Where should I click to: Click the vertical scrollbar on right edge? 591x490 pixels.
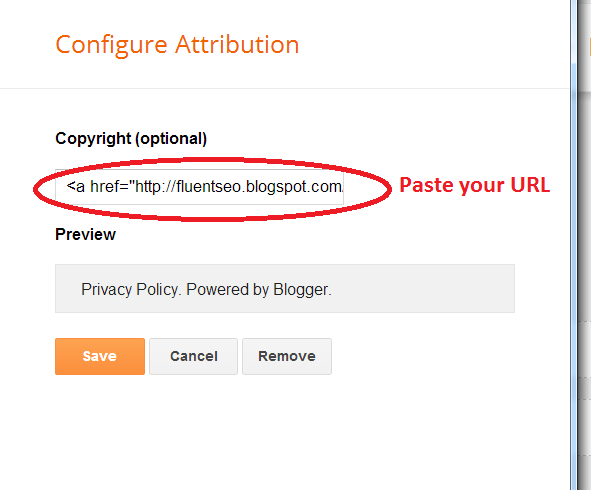[x=574, y=245]
